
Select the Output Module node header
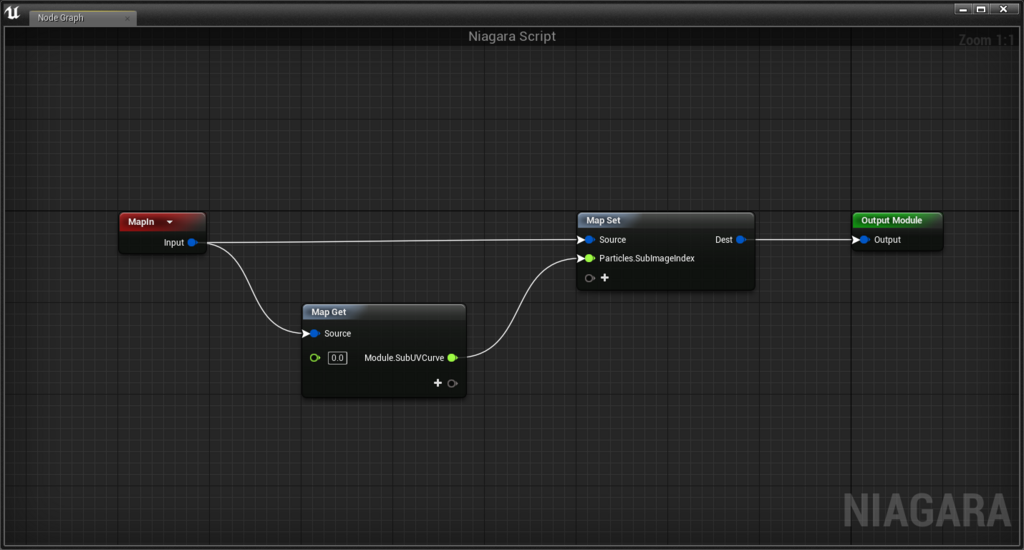click(x=897, y=221)
